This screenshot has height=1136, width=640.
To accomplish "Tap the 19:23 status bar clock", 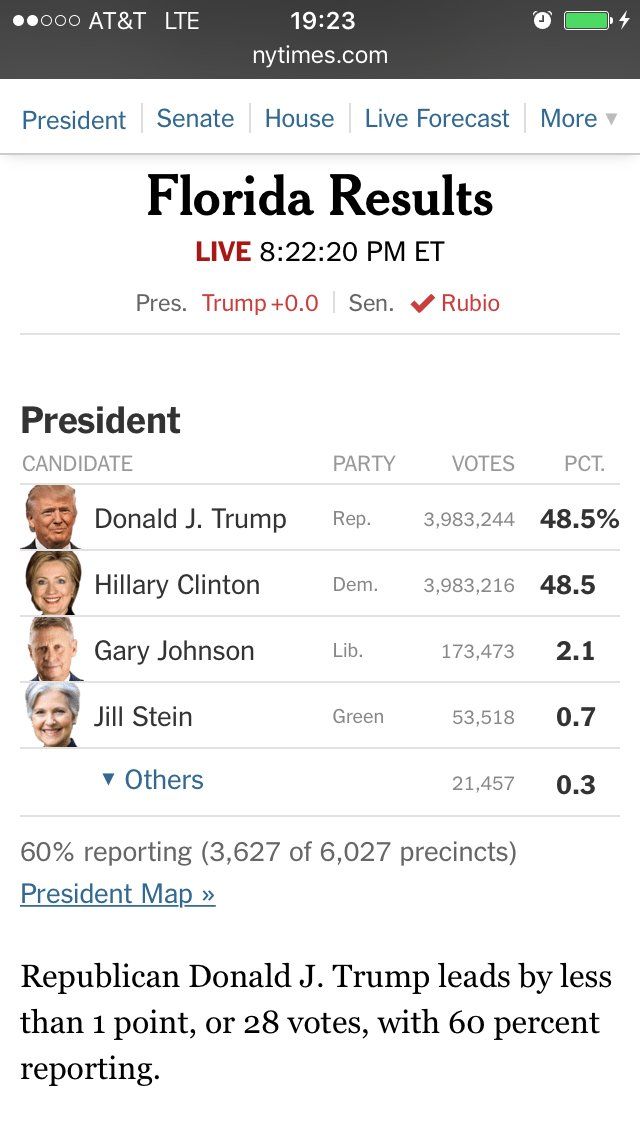I will (x=321, y=20).
